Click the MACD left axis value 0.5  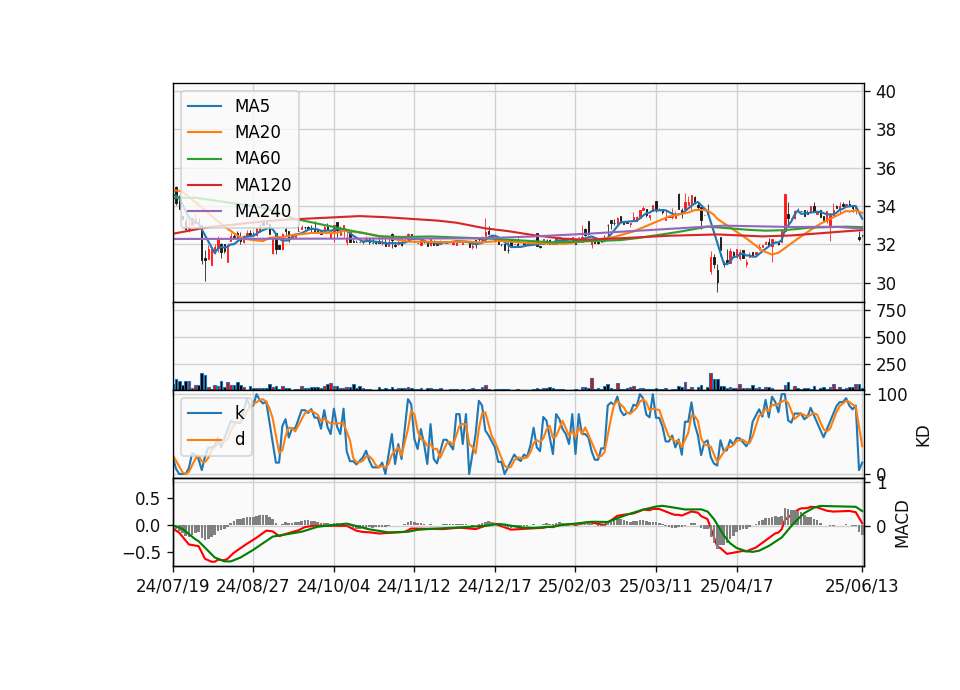147,499
